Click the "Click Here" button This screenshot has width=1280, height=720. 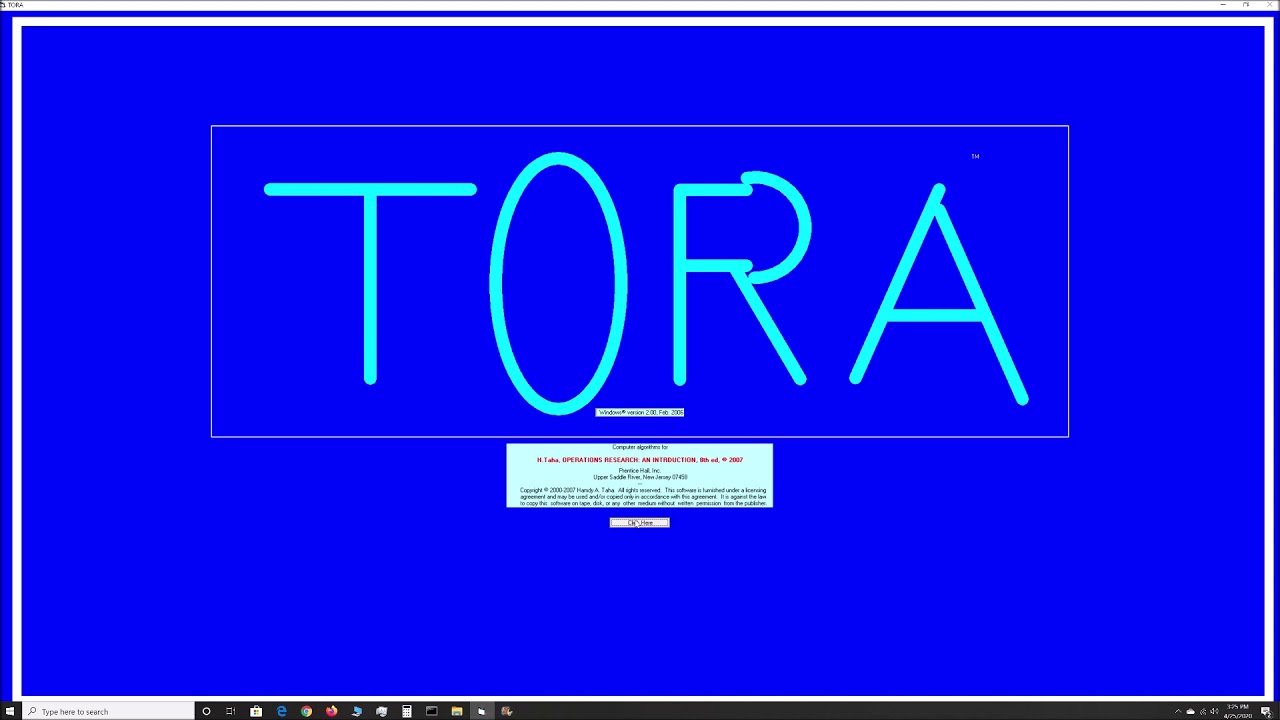(x=640, y=523)
